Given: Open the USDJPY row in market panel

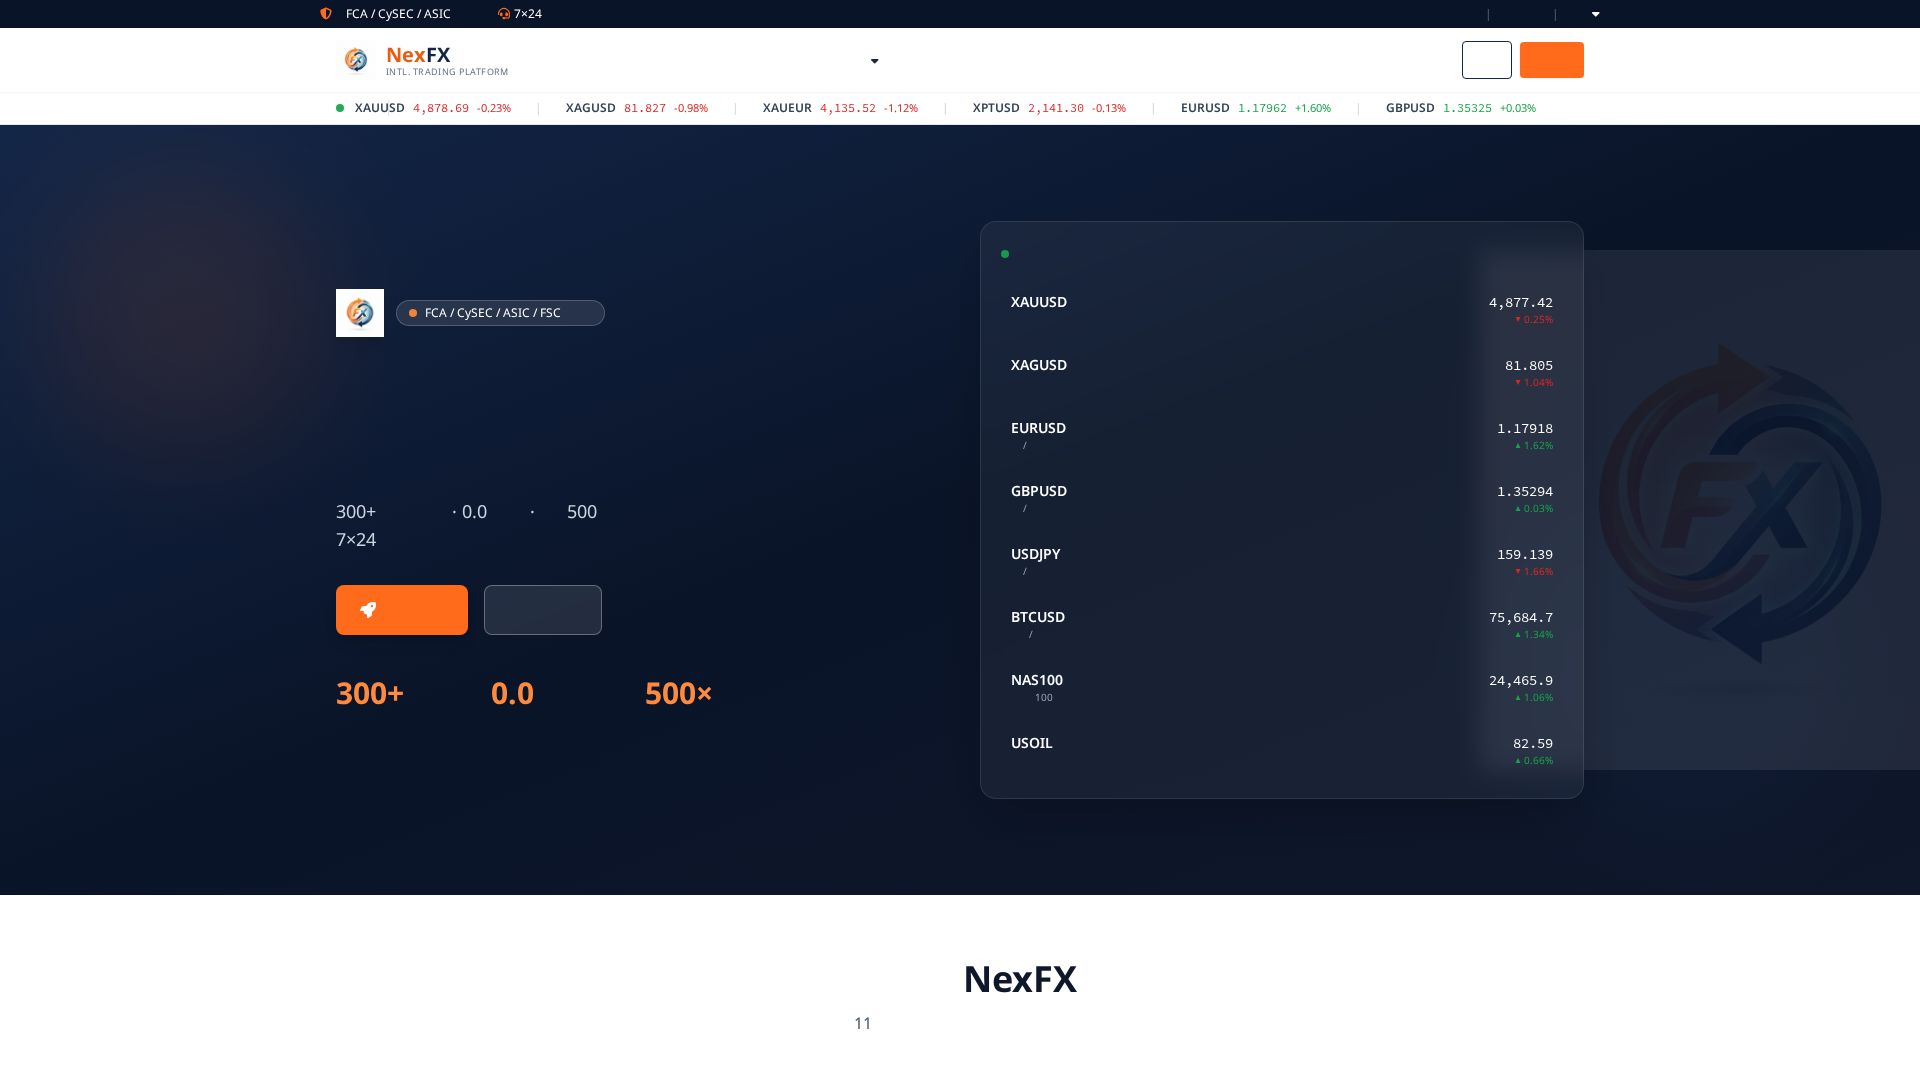Looking at the screenshot, I should click(x=1282, y=562).
